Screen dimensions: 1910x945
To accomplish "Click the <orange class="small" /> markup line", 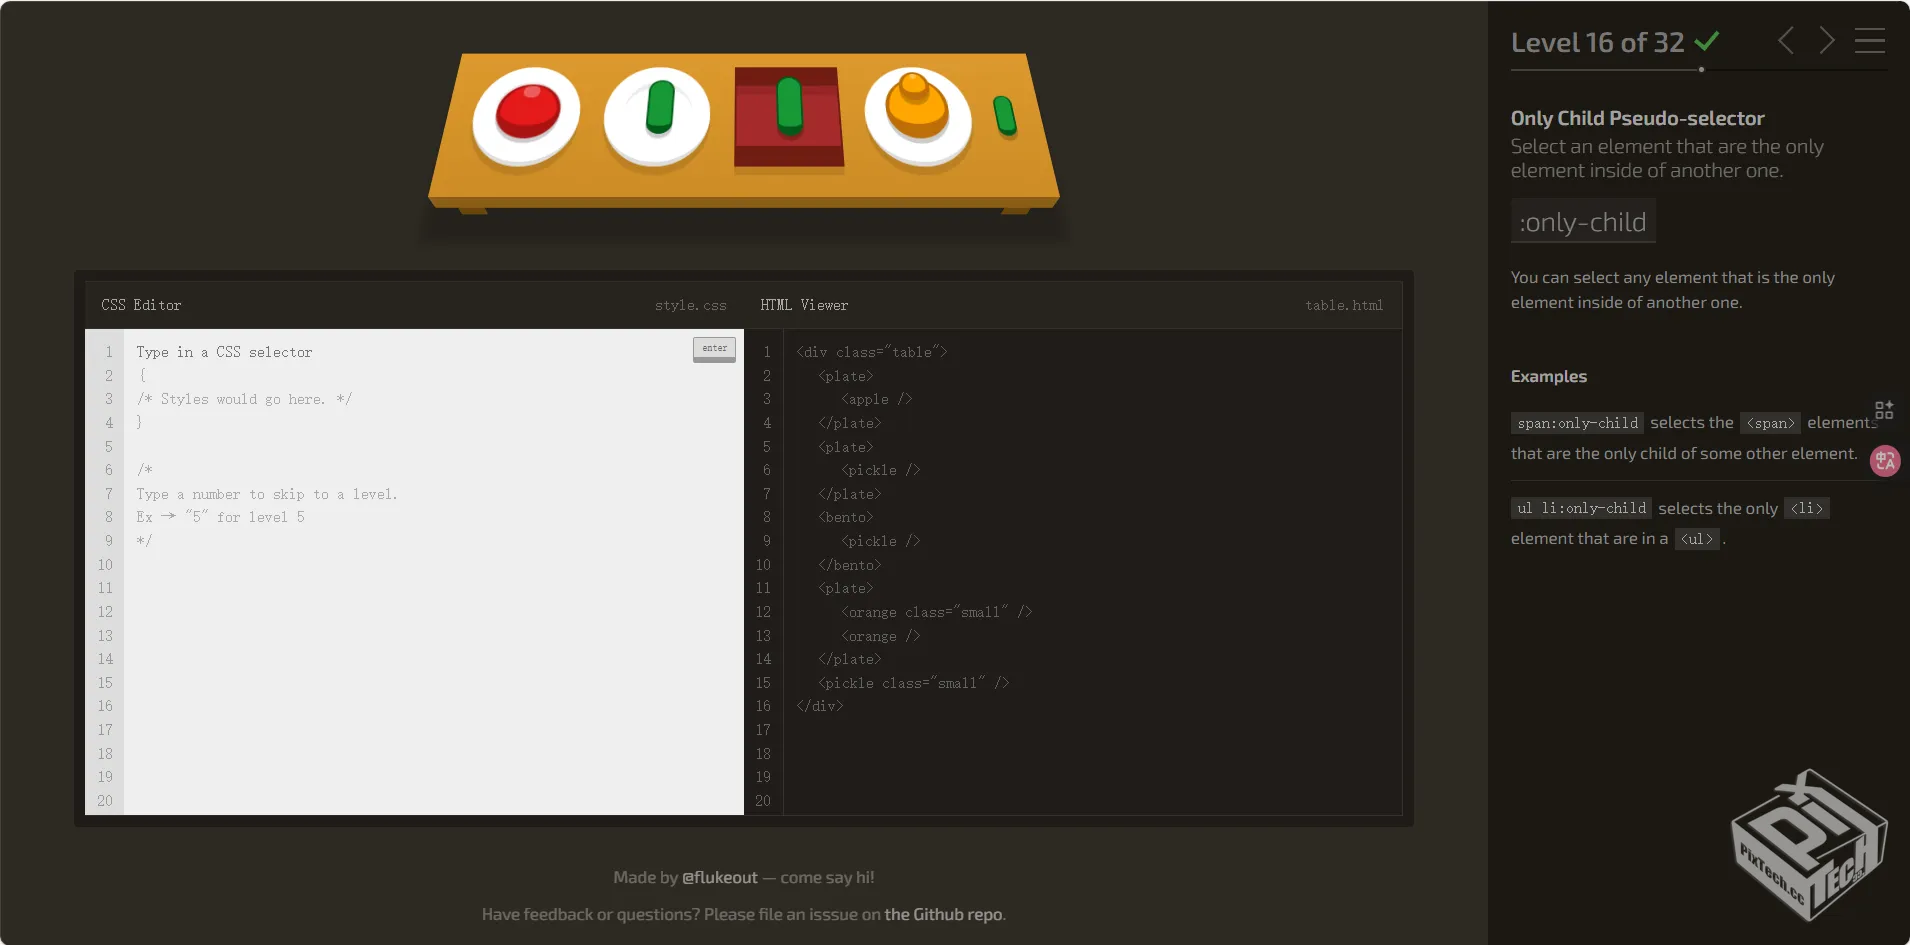I will pos(936,612).
